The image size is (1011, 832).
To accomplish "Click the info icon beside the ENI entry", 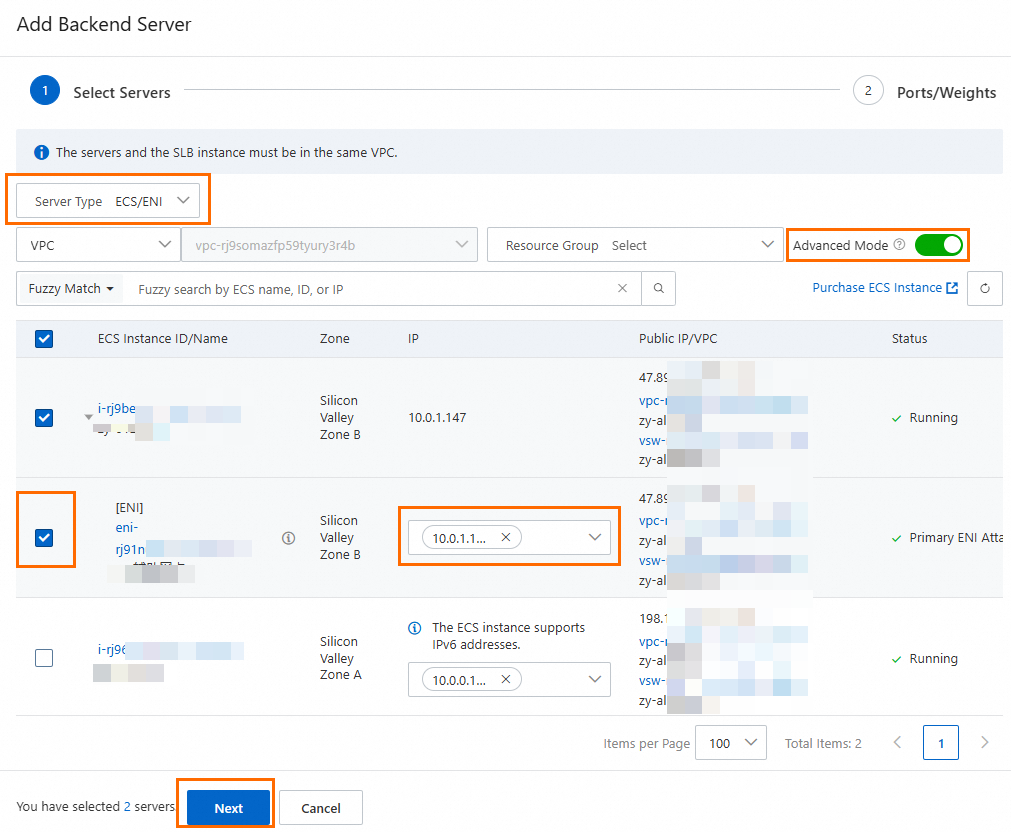I will tap(288, 538).
